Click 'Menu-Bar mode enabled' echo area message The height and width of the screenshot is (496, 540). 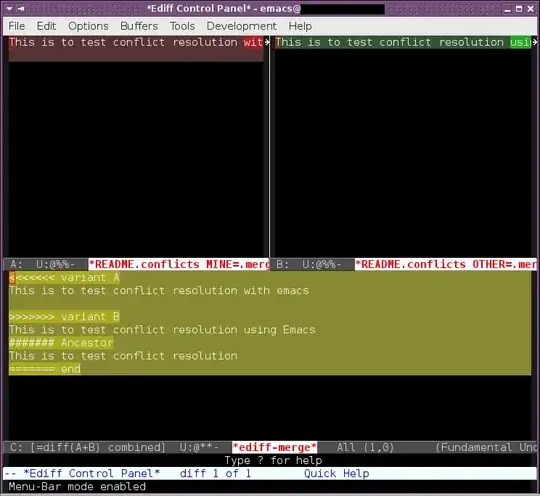(77, 487)
